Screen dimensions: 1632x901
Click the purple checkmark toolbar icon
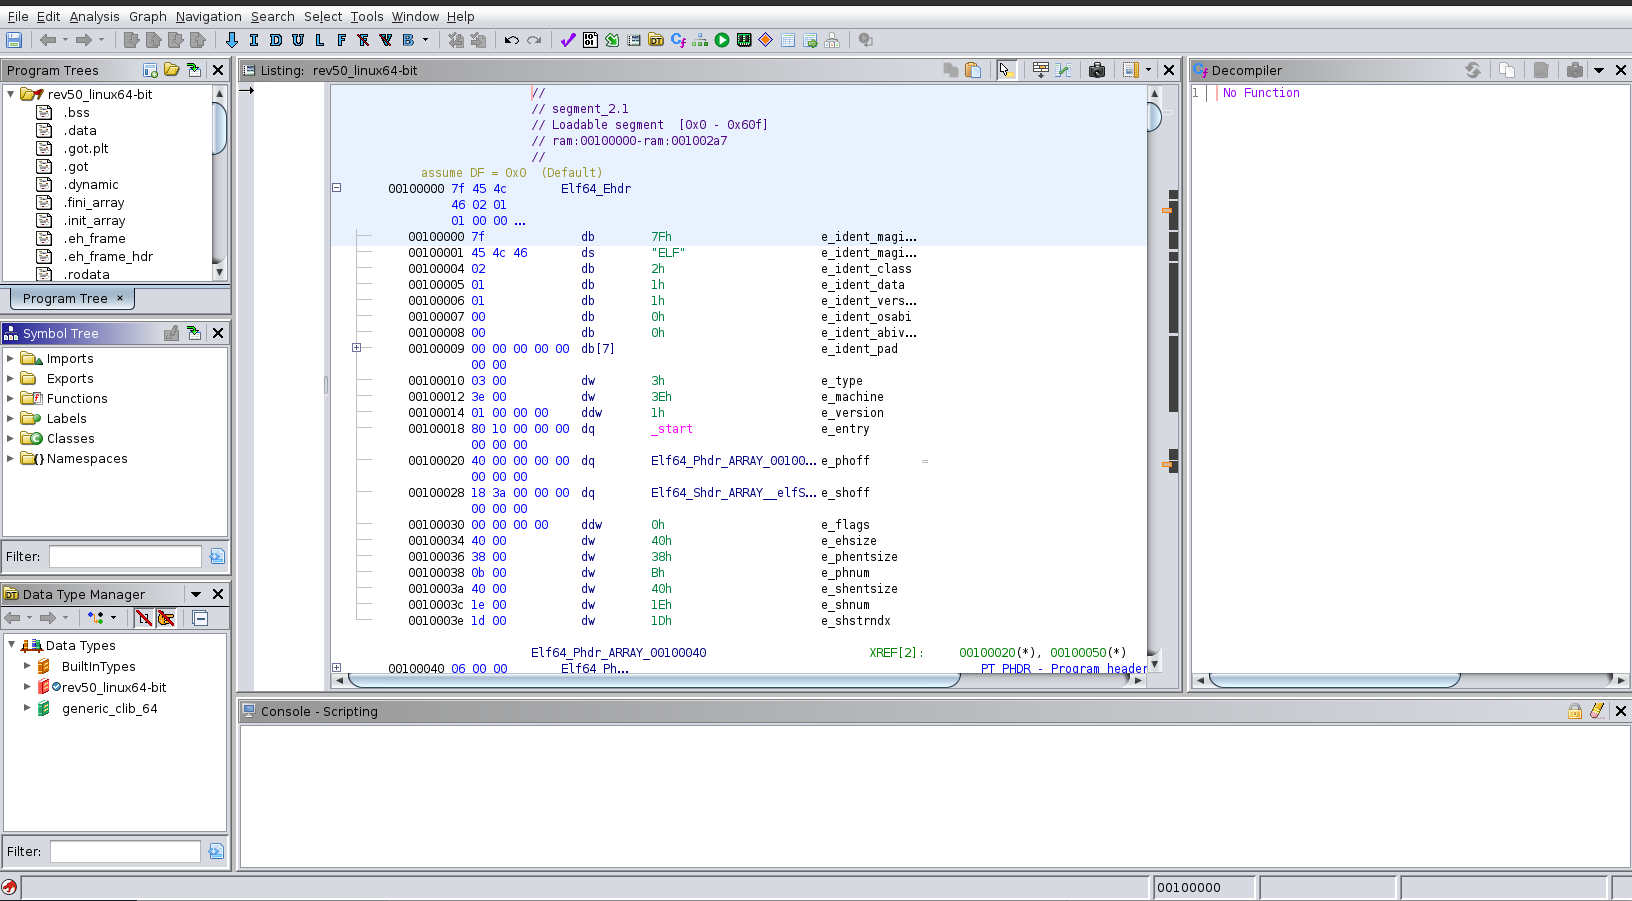tap(568, 40)
